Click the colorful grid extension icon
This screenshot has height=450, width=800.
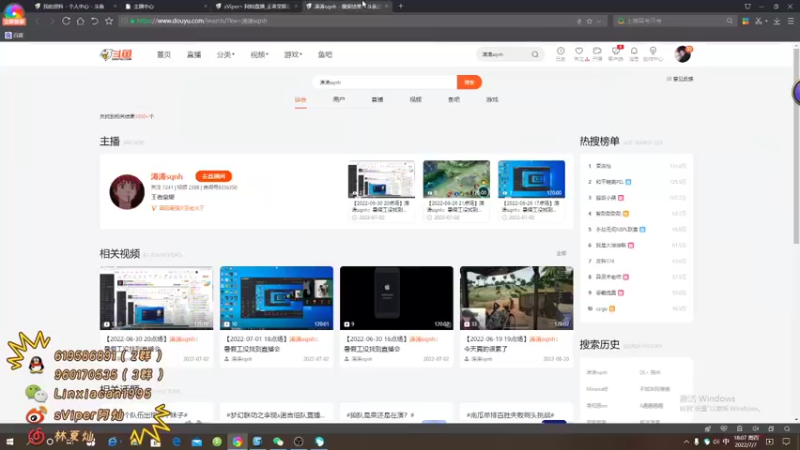(745, 21)
